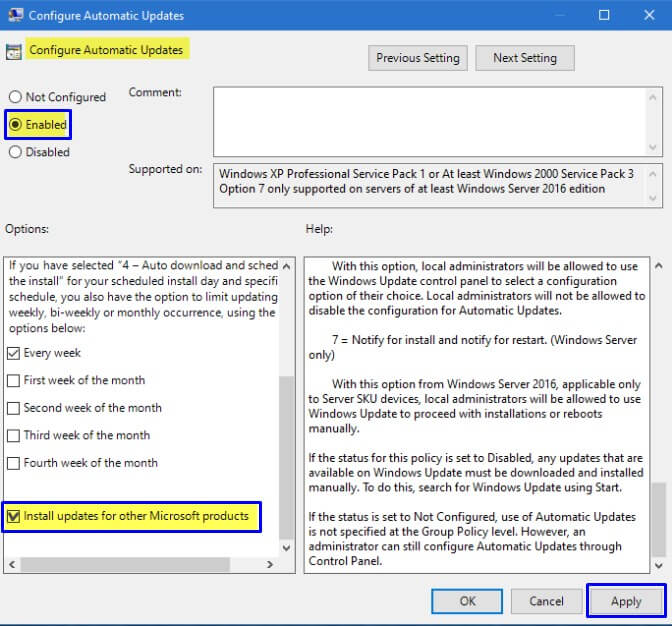The width and height of the screenshot is (672, 626).
Task: Click the Options pane horizontal scrollbar thumb
Action: coord(125,564)
